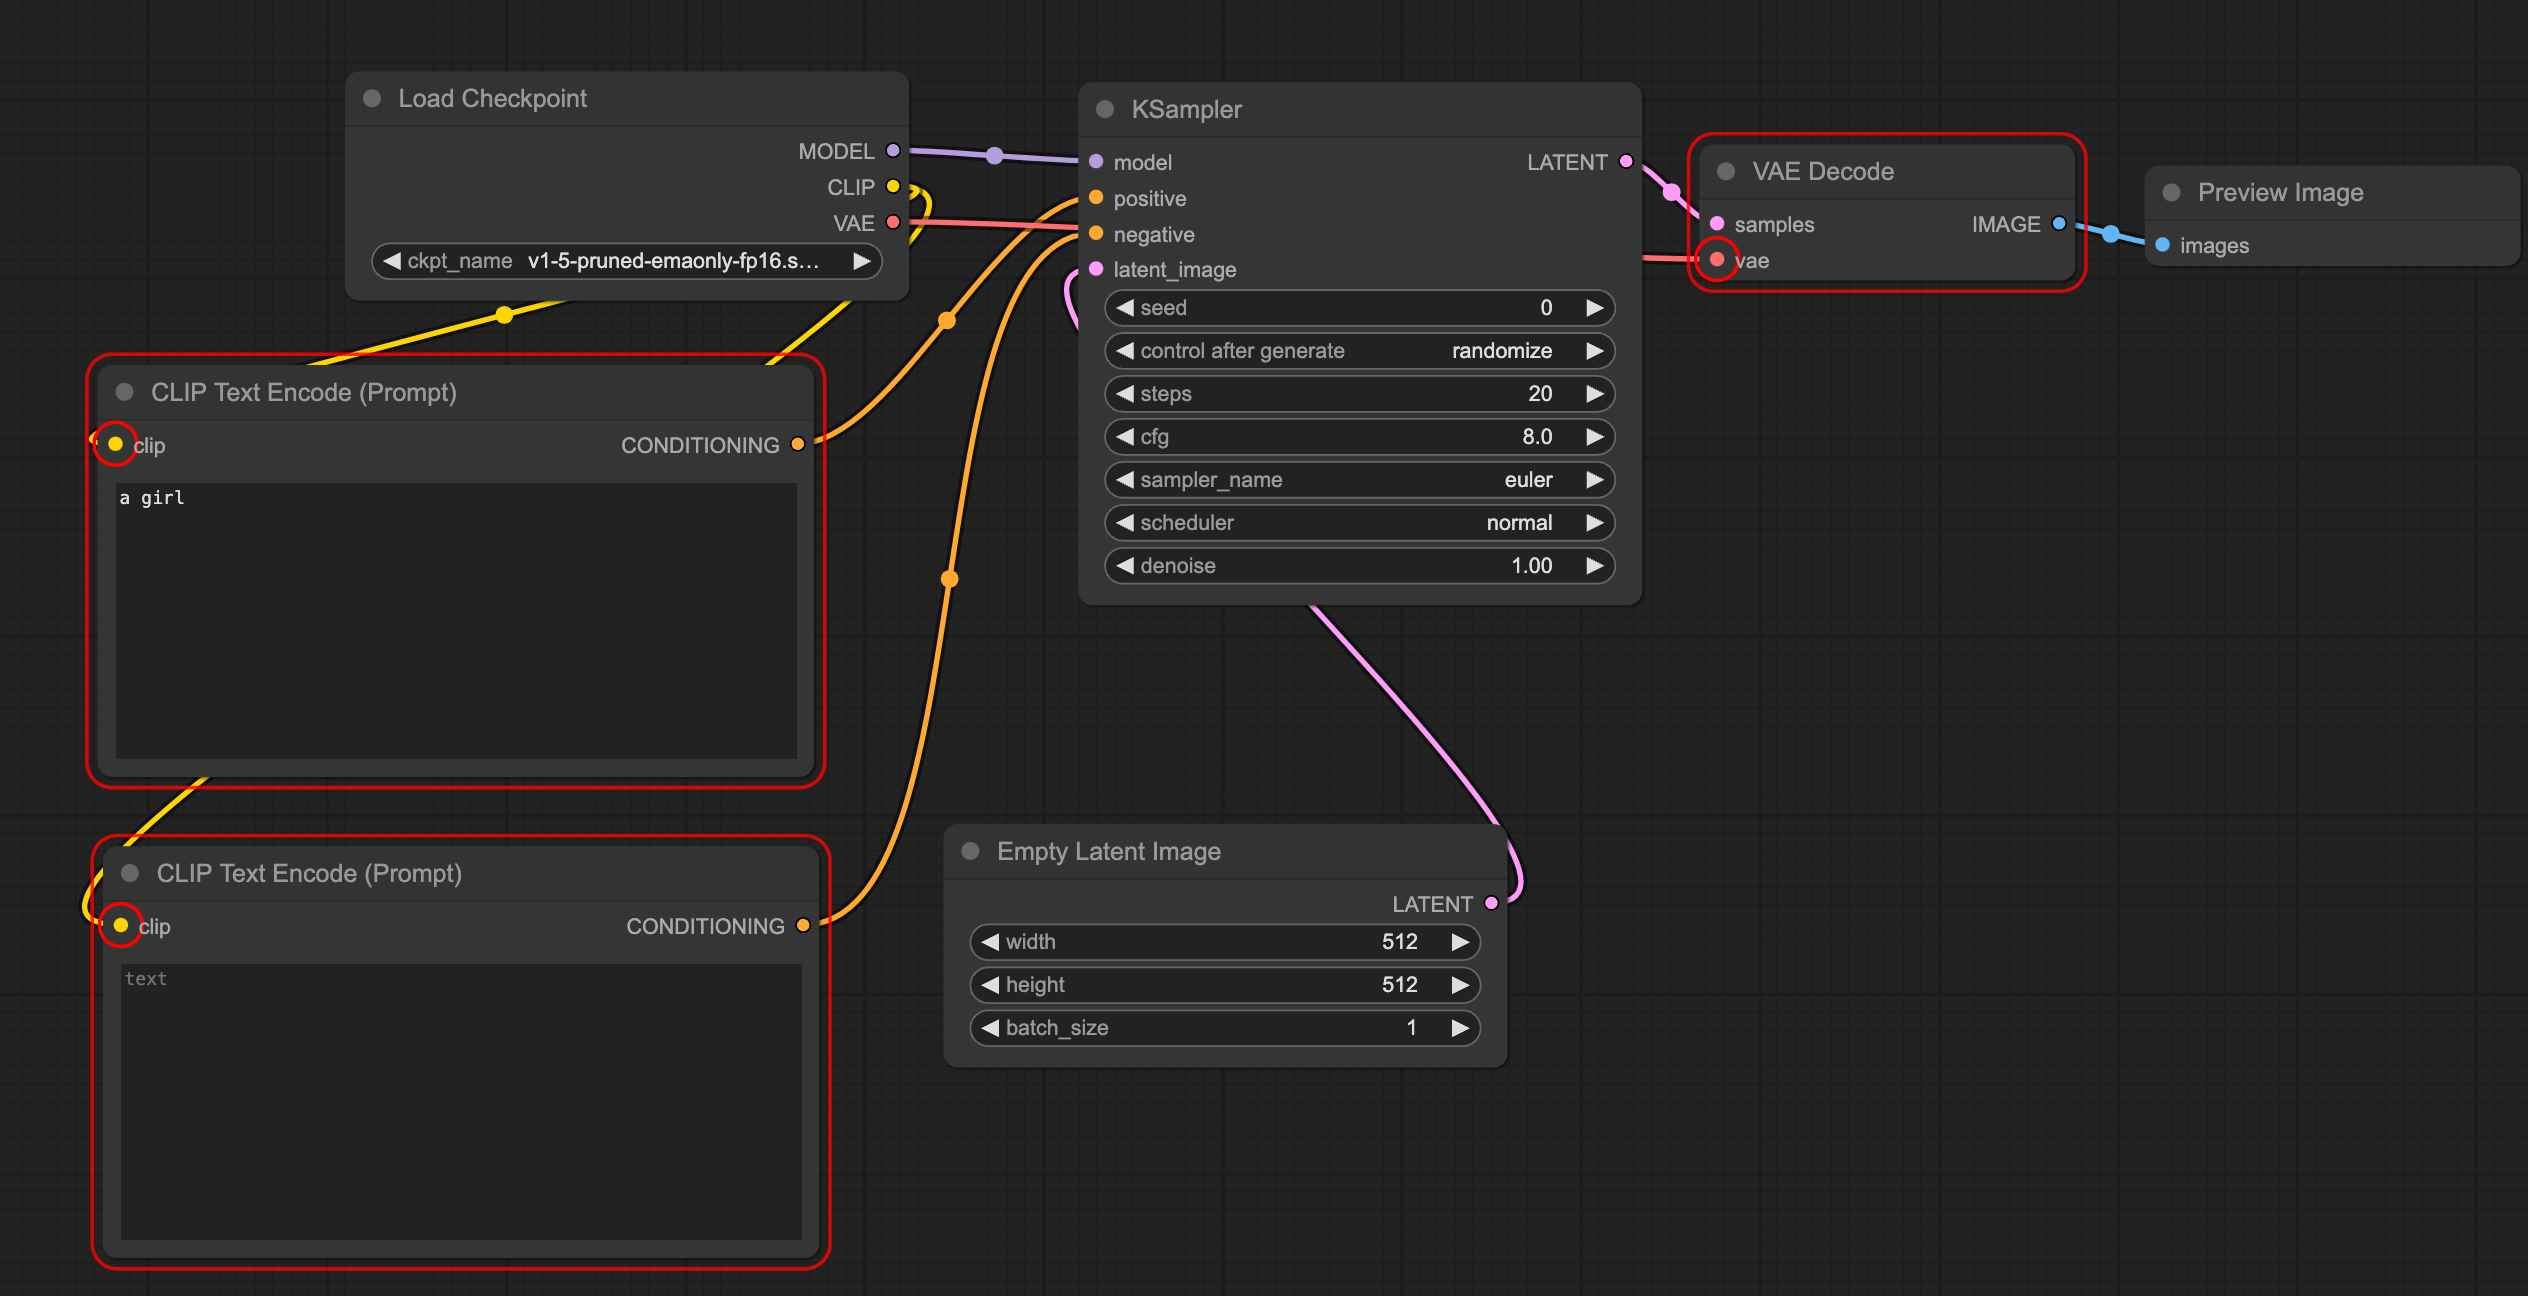Click the images input socket on Preview Image

click(2162, 245)
